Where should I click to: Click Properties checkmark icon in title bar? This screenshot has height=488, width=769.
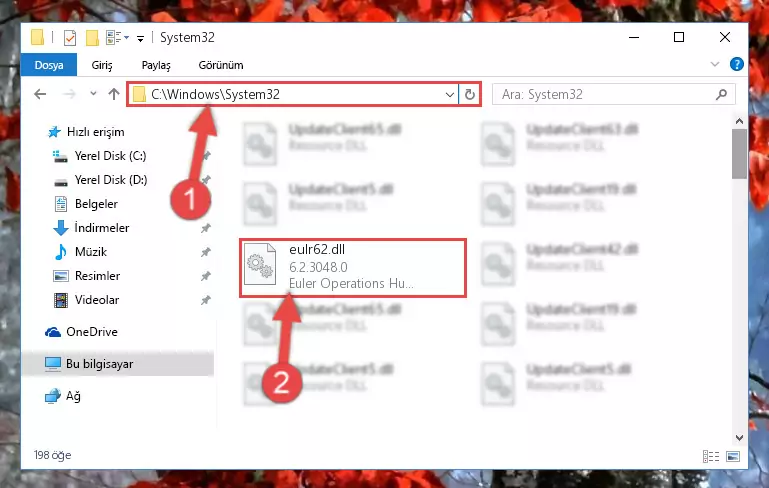70,38
